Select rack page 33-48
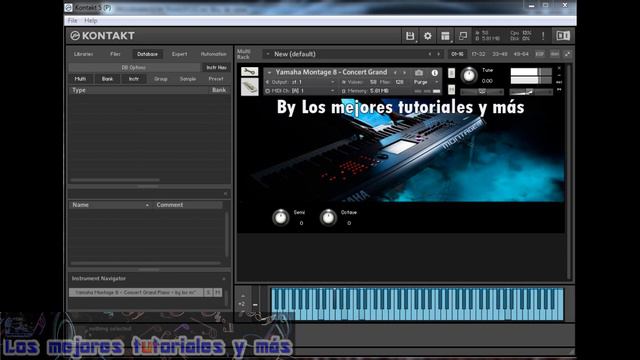The image size is (640, 360). tap(500, 54)
